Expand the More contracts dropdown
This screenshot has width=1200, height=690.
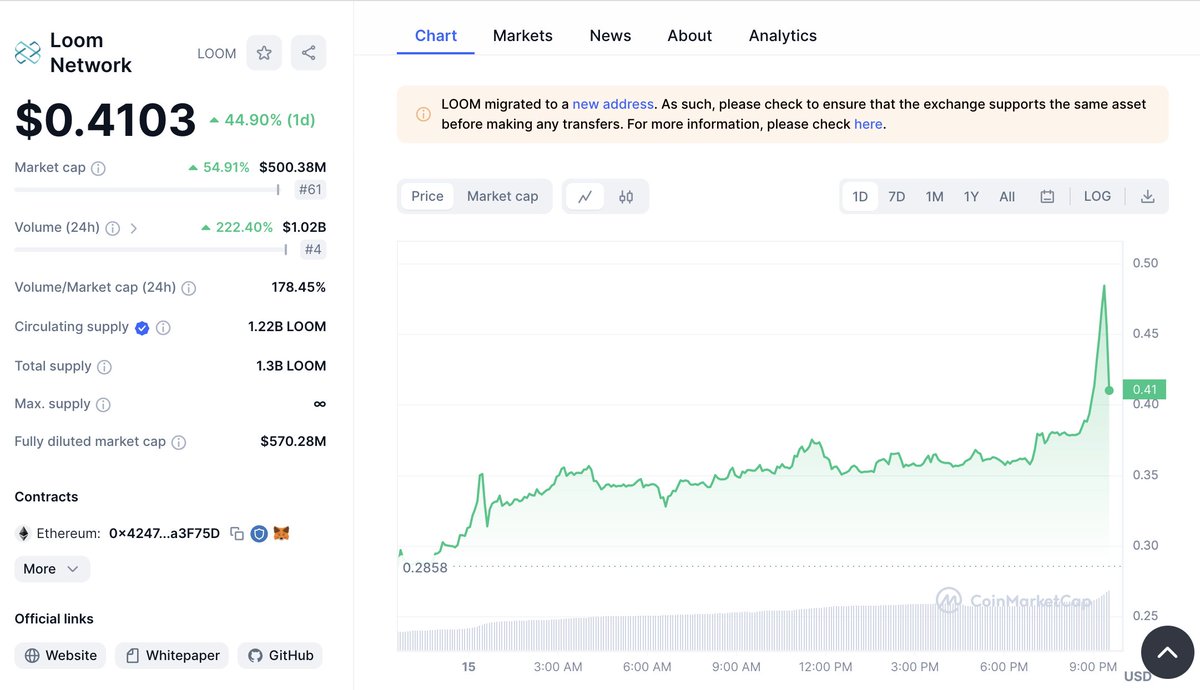pyautogui.click(x=52, y=569)
